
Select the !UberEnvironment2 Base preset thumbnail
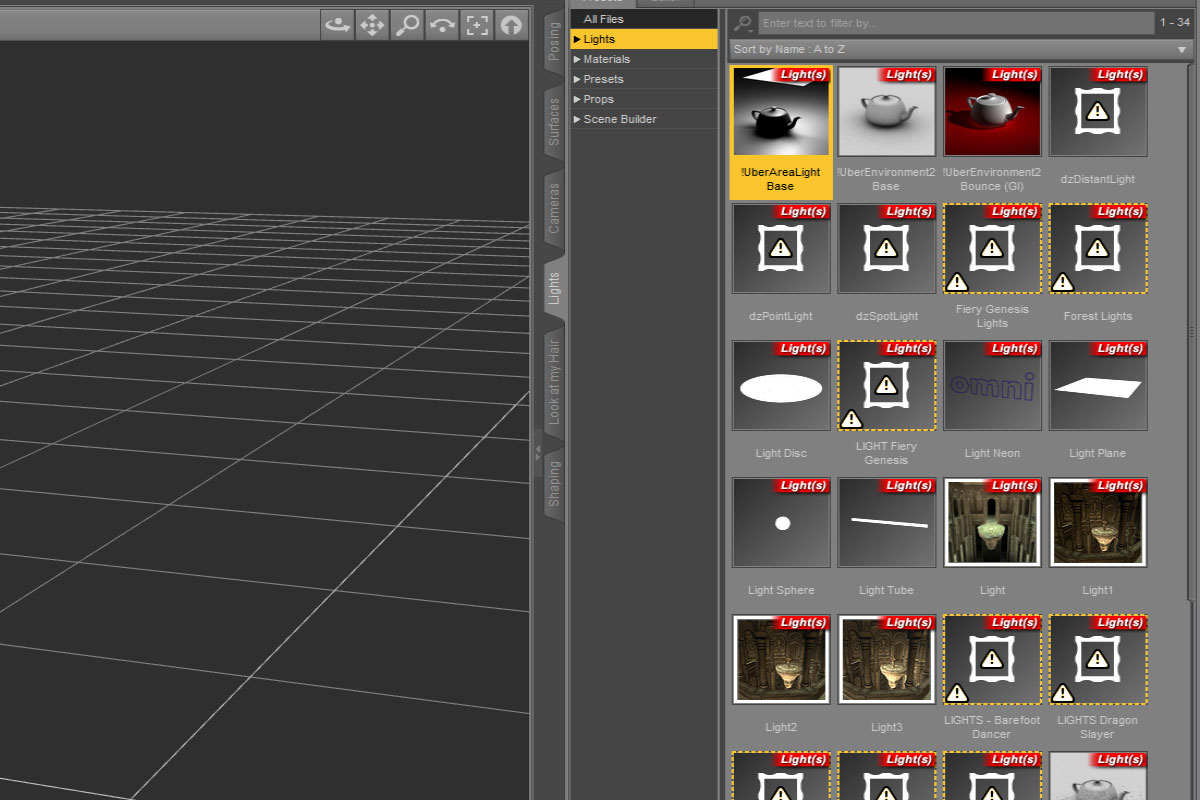point(886,111)
